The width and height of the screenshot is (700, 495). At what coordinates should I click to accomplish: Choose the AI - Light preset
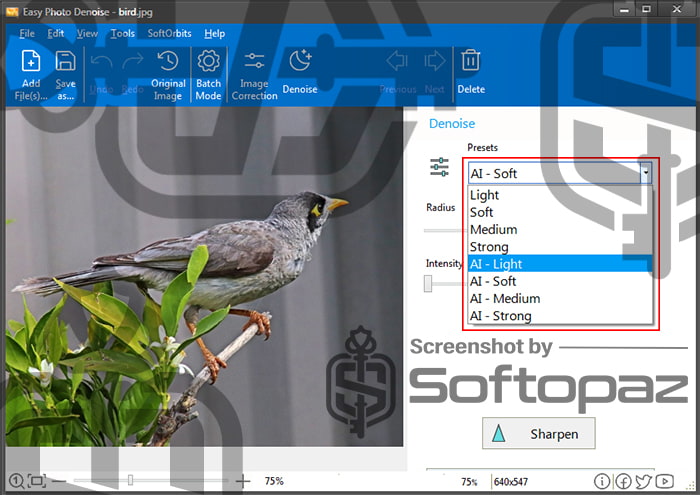point(560,264)
